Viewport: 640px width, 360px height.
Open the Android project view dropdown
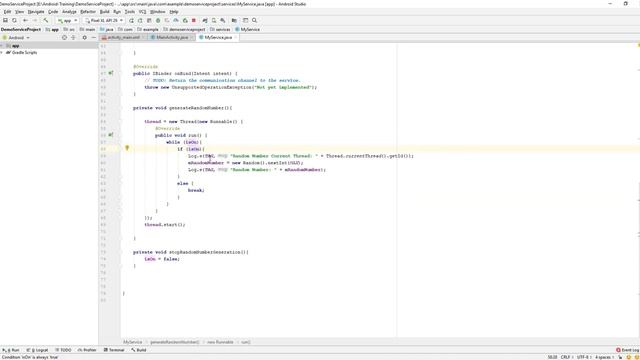tap(16, 38)
